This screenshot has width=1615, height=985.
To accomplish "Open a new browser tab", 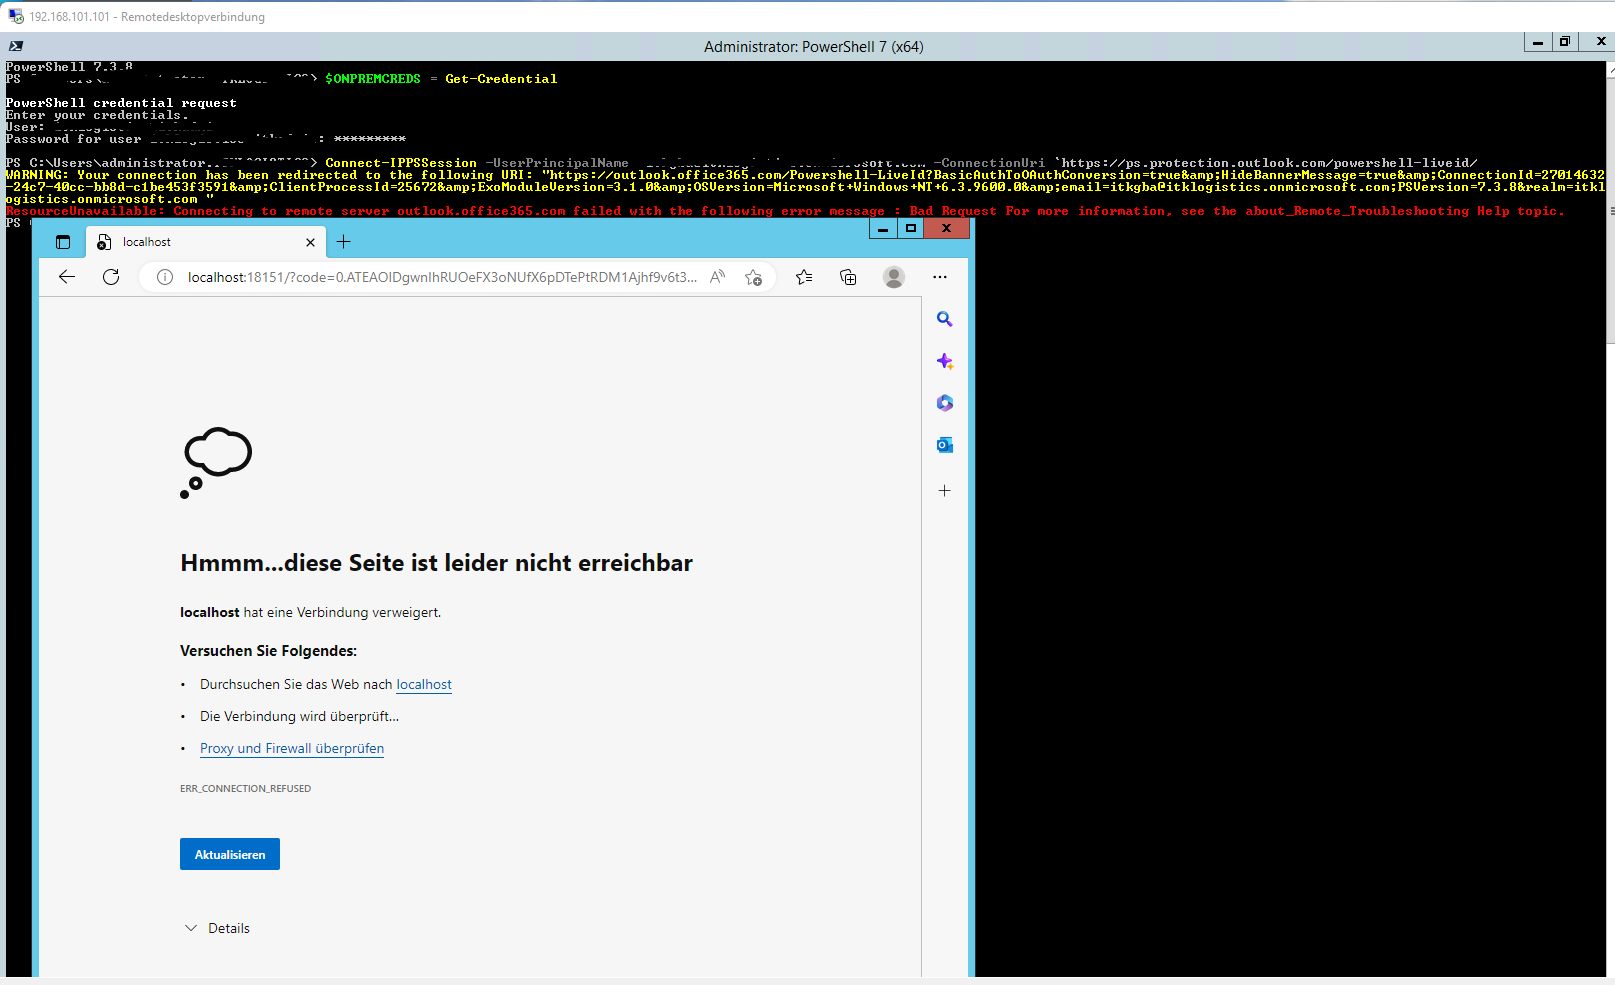I will point(343,242).
